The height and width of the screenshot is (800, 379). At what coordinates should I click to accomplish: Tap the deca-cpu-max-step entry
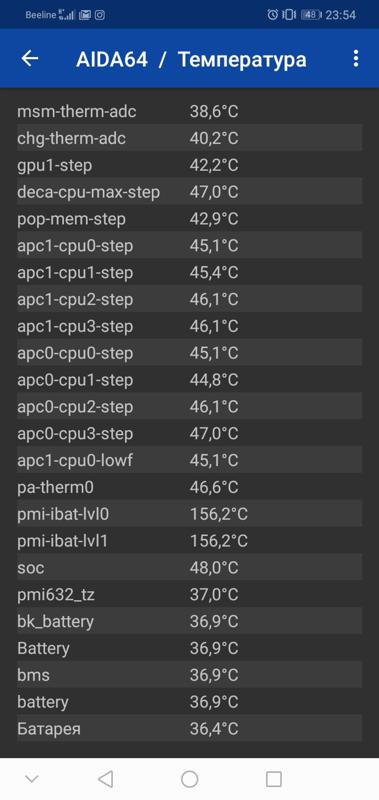coord(189,192)
